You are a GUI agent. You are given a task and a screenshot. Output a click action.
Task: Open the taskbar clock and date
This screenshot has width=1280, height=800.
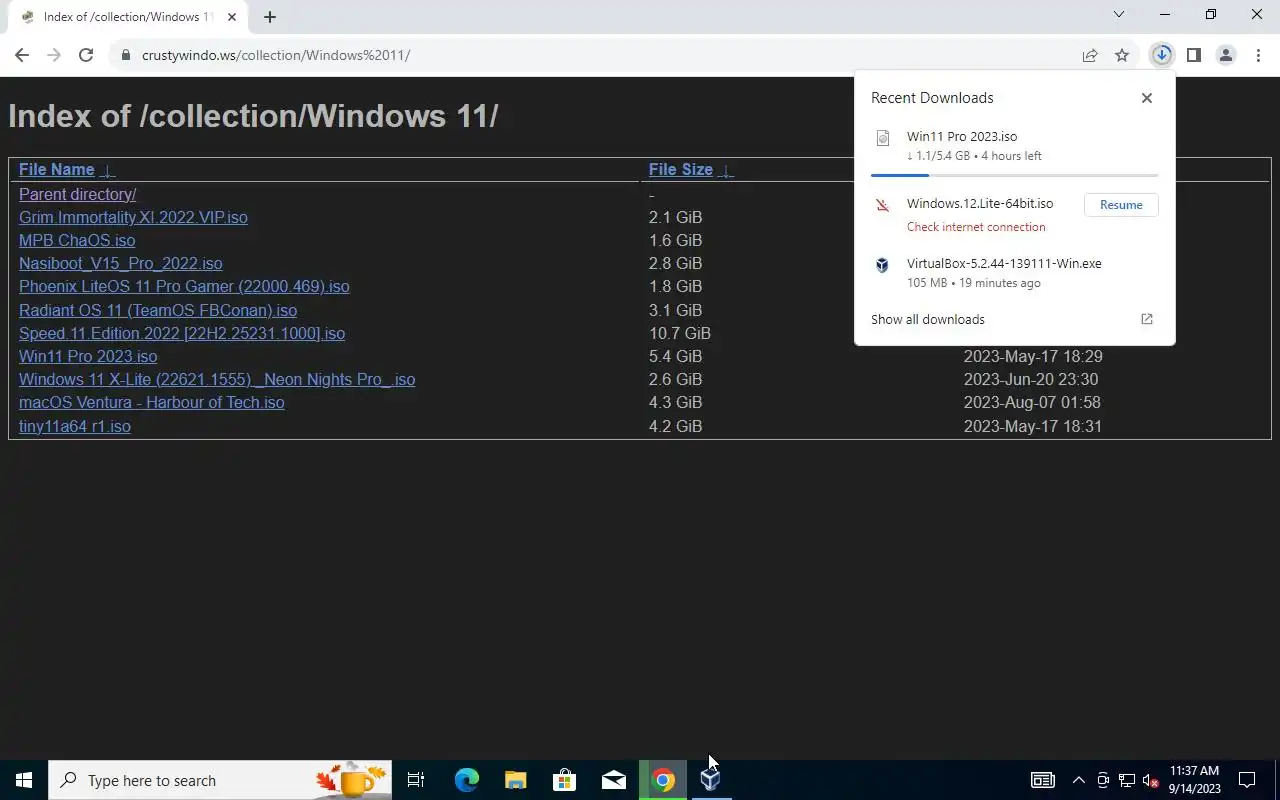click(1194, 780)
